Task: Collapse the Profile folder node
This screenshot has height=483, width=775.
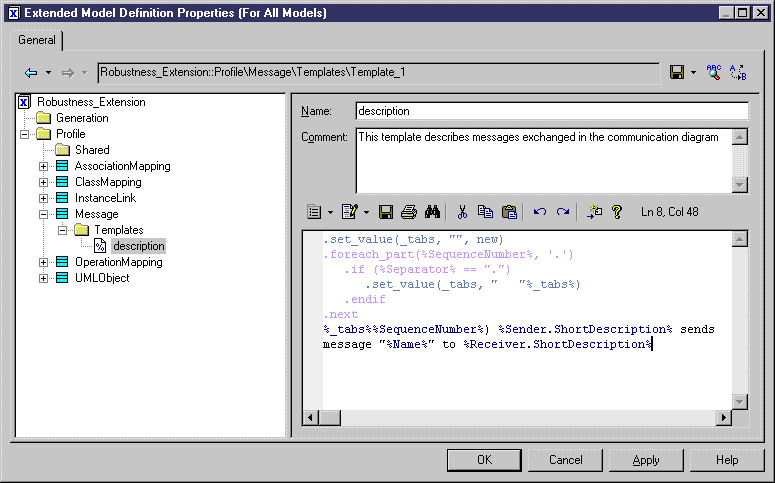Action: 24,134
